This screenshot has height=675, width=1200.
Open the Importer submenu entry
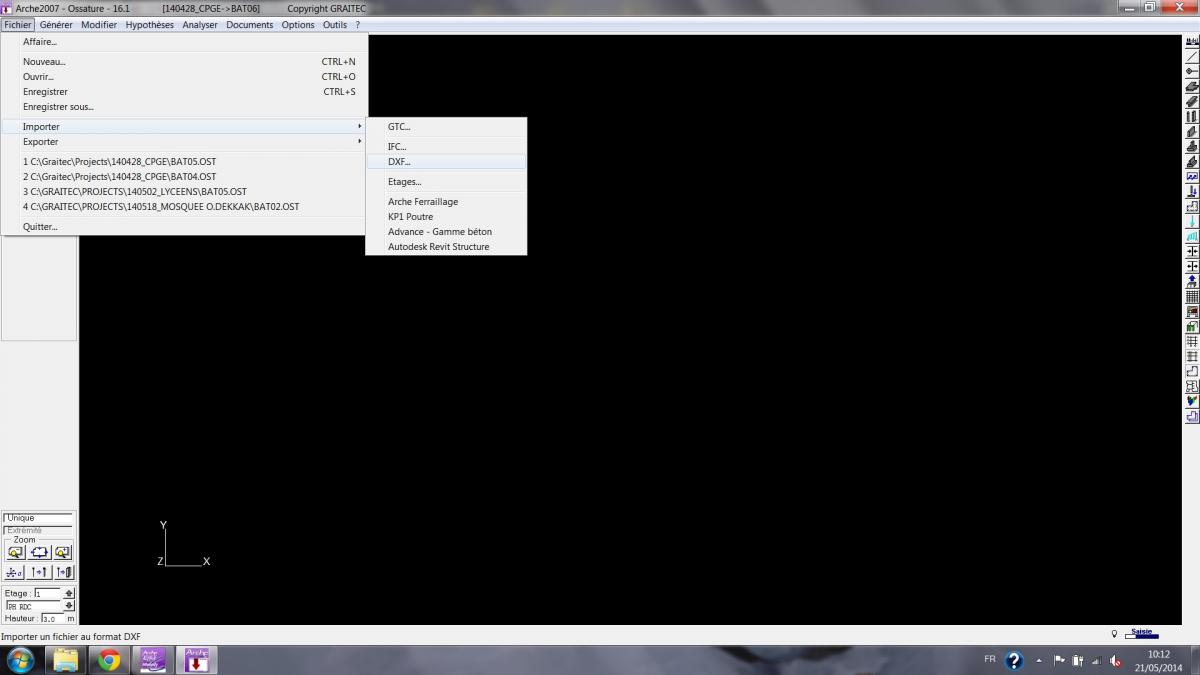(185, 127)
